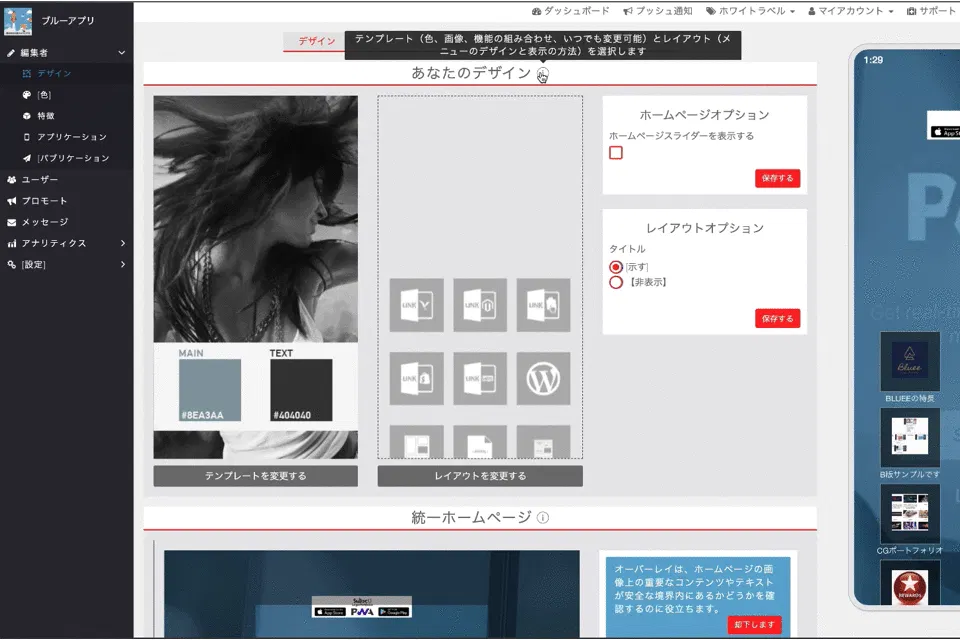This screenshot has height=640, width=960.
Task: Open ユーザー section in the sidebar
Action: (40, 180)
